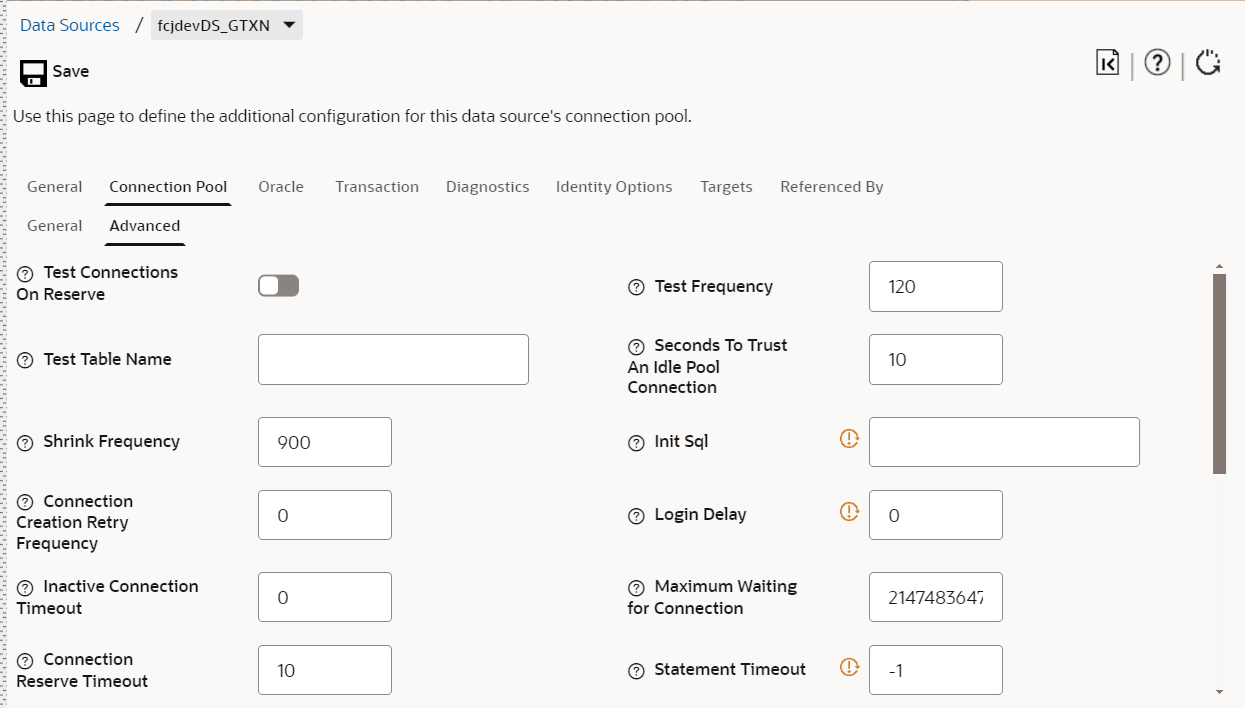Switch to the Transaction tab
The width and height of the screenshot is (1245, 708).
point(376,187)
